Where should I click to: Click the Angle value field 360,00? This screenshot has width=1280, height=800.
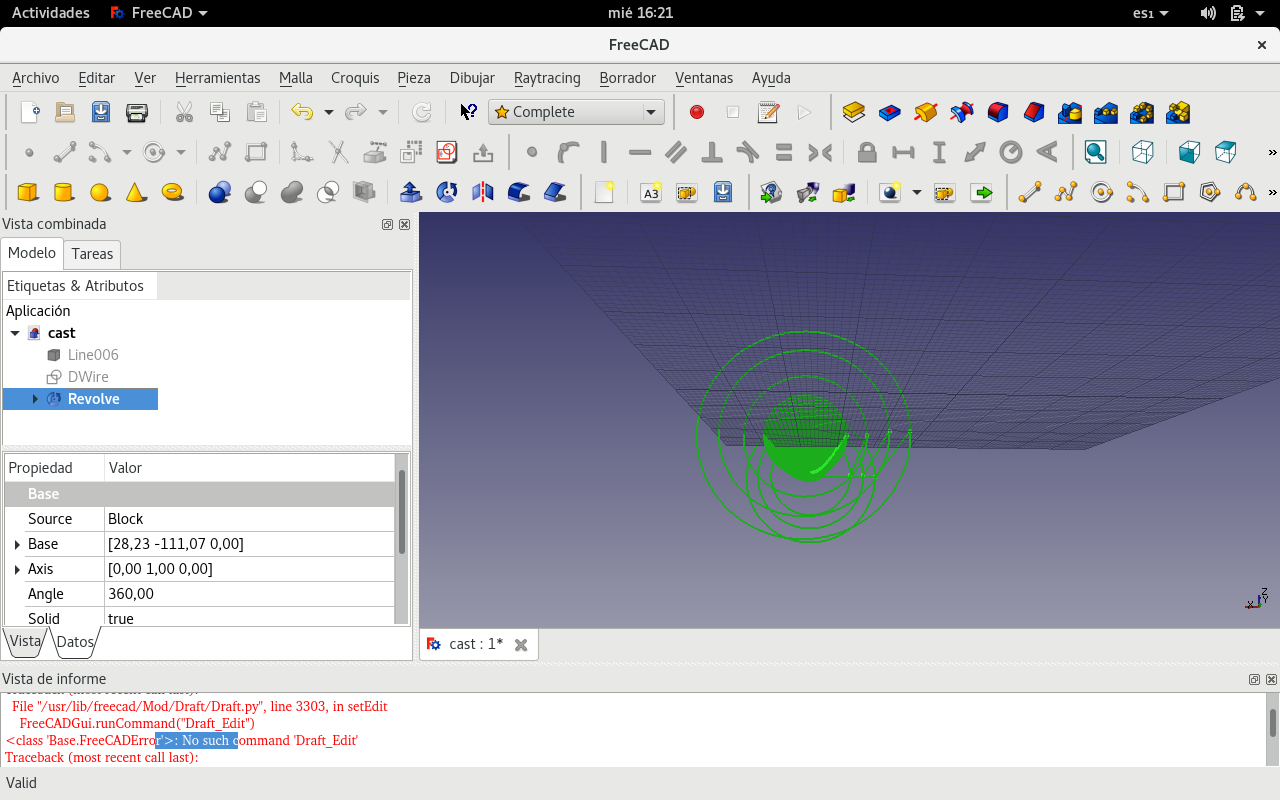coord(250,594)
